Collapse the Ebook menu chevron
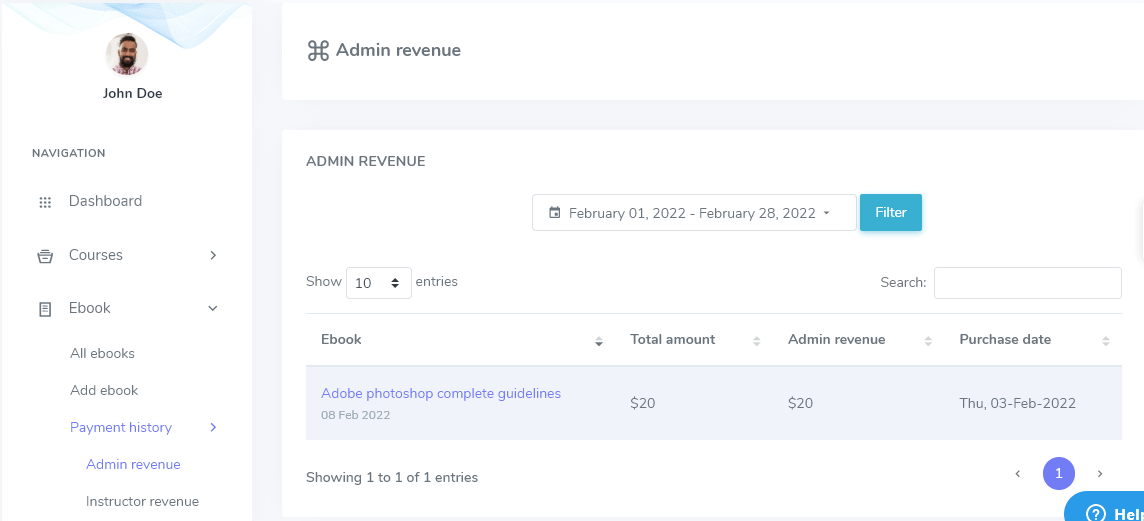Screen dimensions: 1144x521 pos(213,308)
